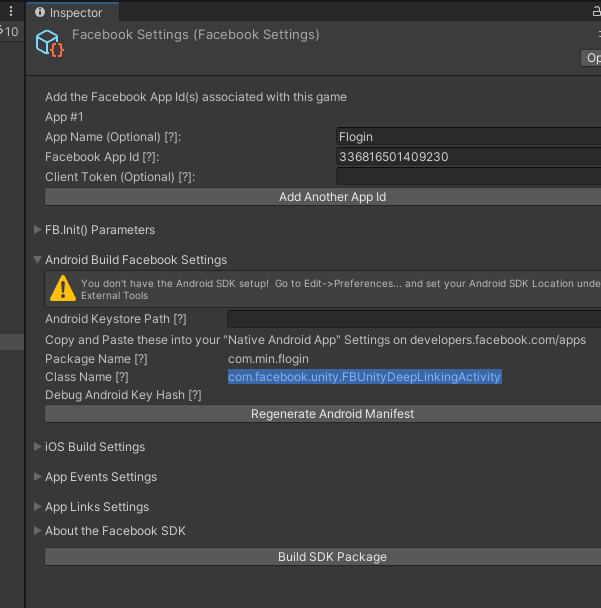
Task: Click the com.min.flogin package name
Action: coord(268,359)
